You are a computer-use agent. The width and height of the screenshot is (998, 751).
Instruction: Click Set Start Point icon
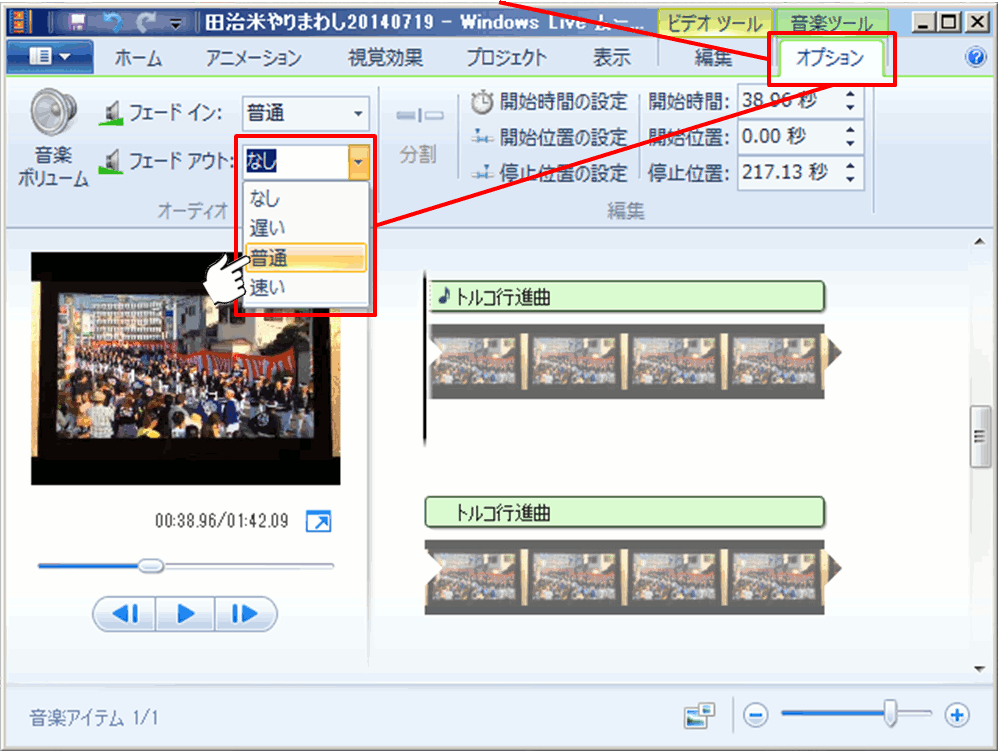click(x=483, y=137)
